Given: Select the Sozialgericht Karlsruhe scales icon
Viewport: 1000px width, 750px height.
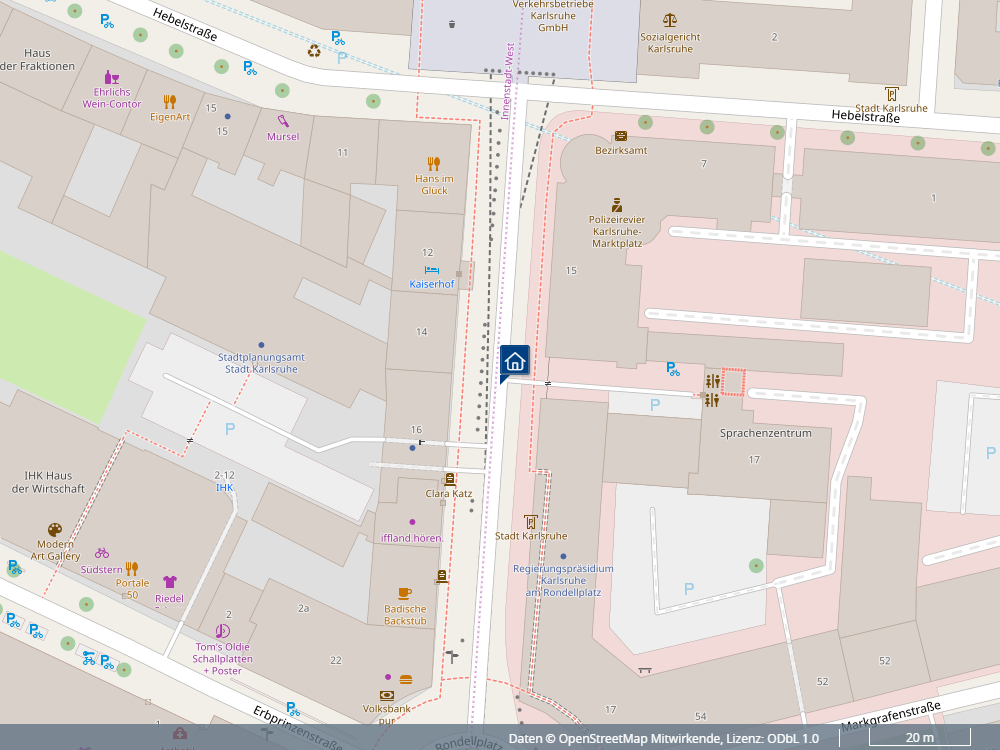Looking at the screenshot, I should (x=670, y=20).
